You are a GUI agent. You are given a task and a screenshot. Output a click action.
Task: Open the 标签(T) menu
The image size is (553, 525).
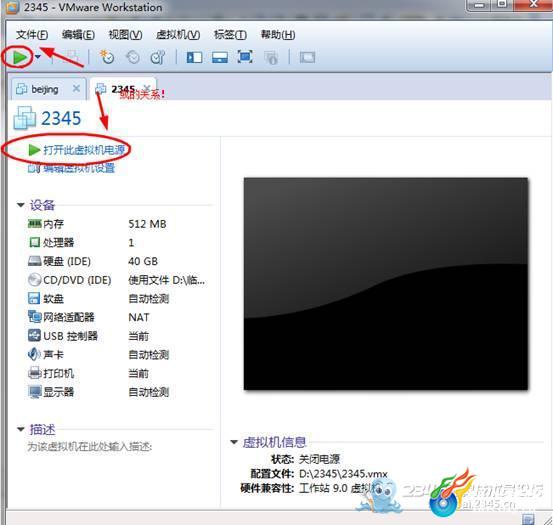[x=230, y=35]
